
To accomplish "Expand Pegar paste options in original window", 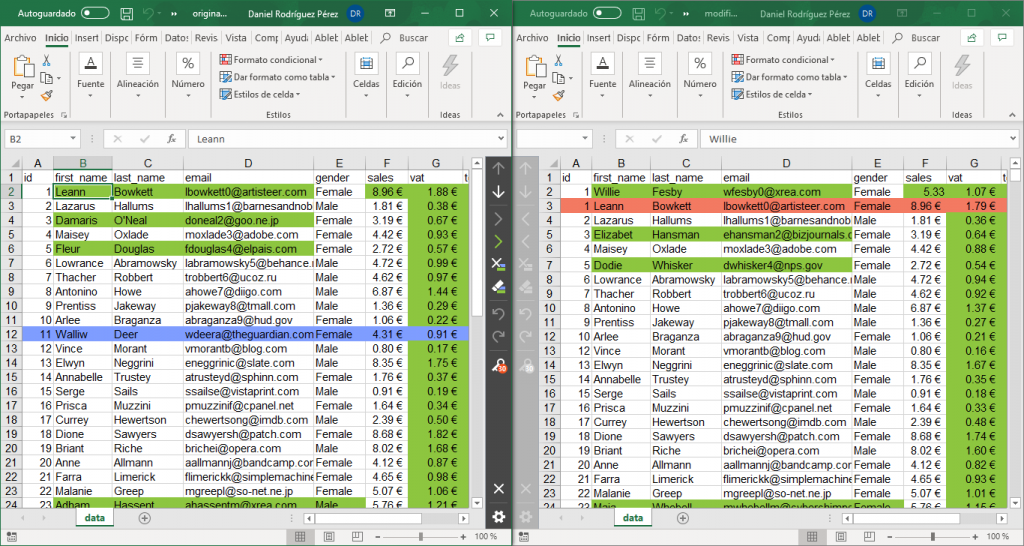I will coord(22,97).
